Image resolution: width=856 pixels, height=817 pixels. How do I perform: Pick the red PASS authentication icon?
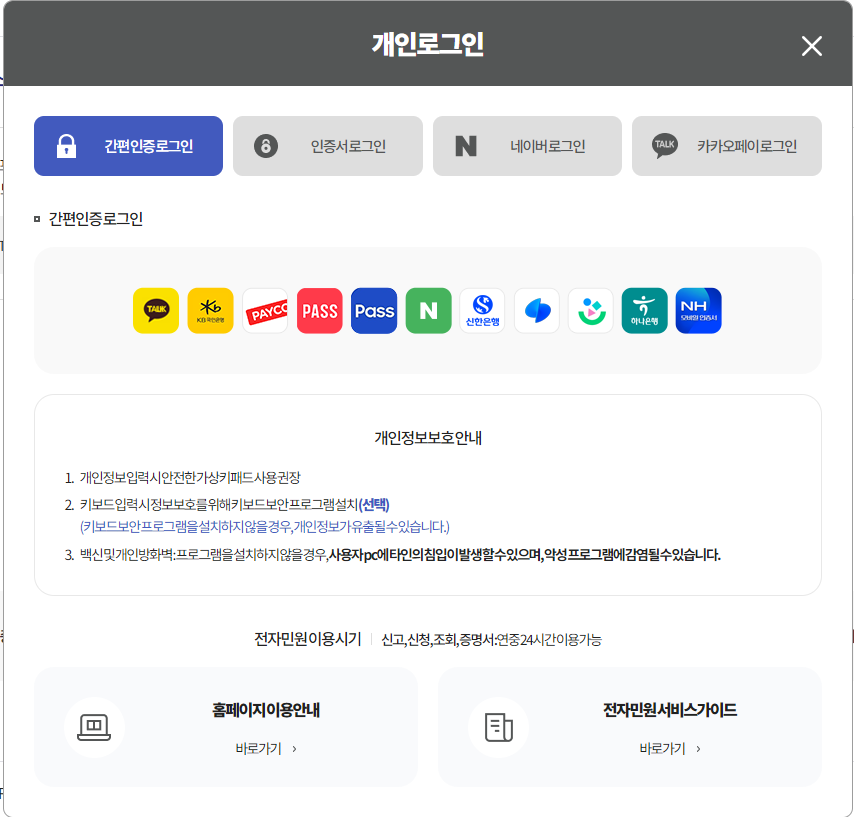(x=319, y=310)
